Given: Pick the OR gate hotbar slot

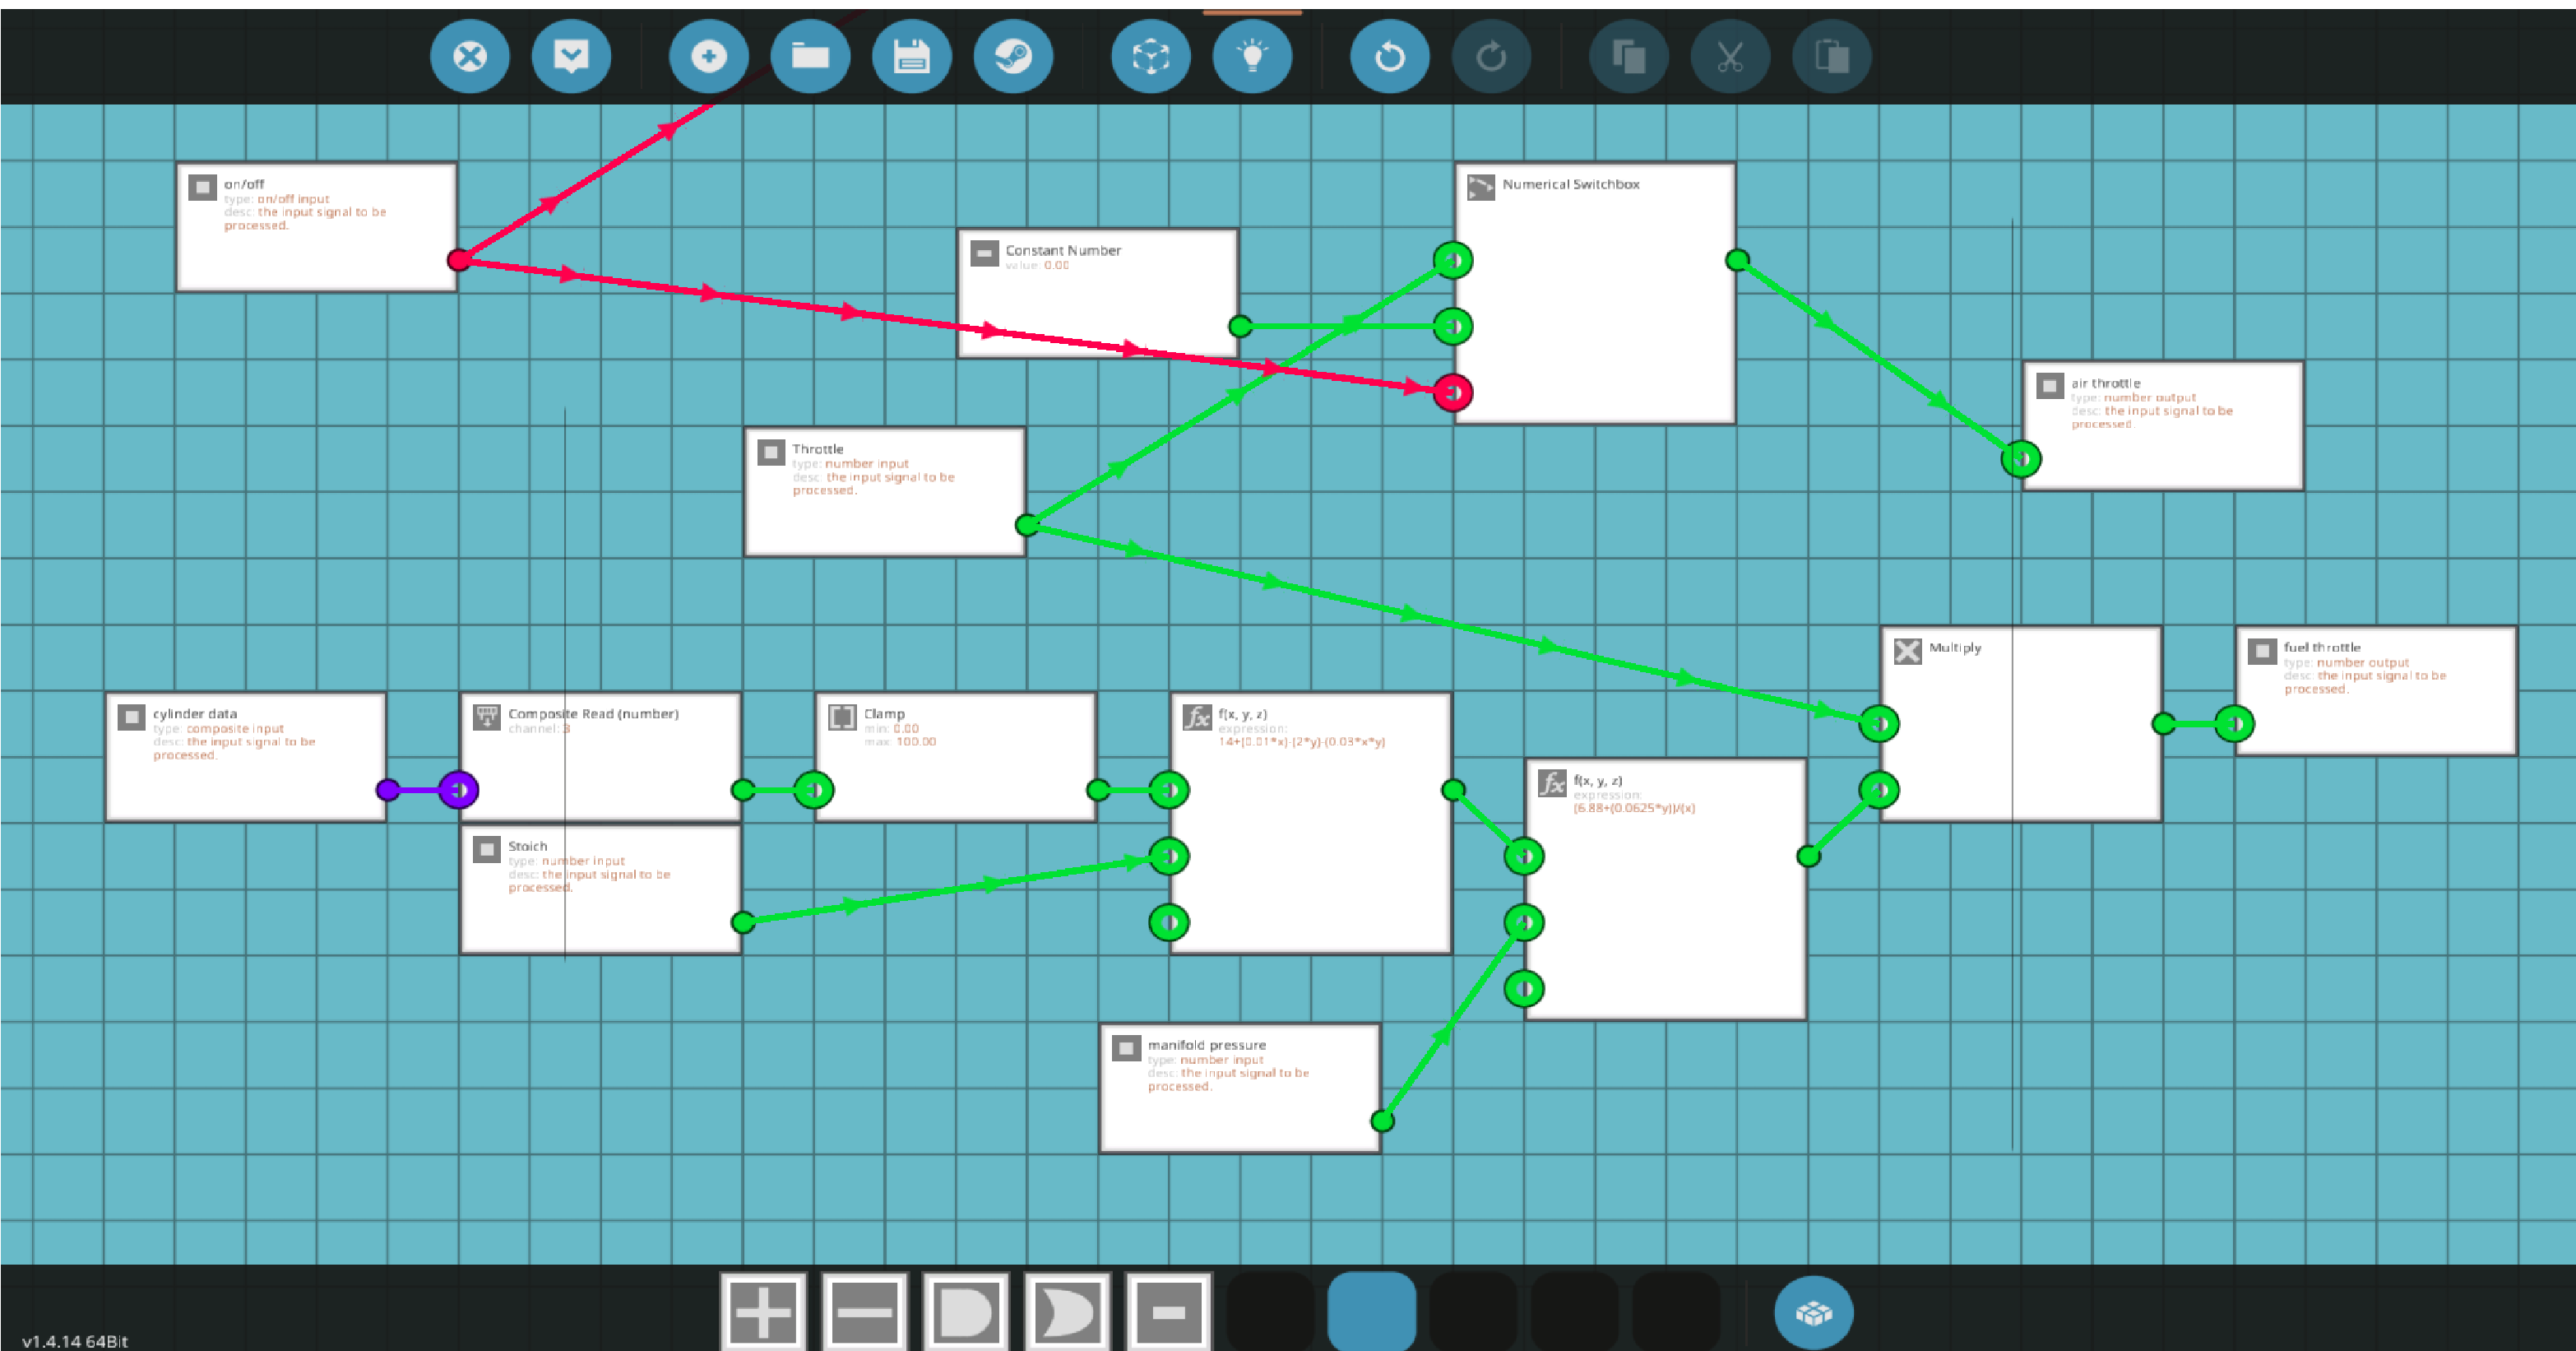Looking at the screenshot, I should 1067,1311.
